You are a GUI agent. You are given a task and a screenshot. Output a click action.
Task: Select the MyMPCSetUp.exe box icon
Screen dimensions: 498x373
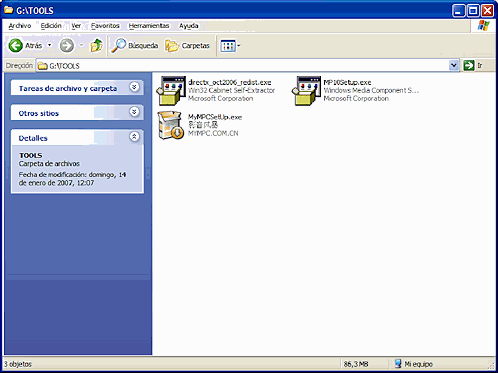(170, 125)
